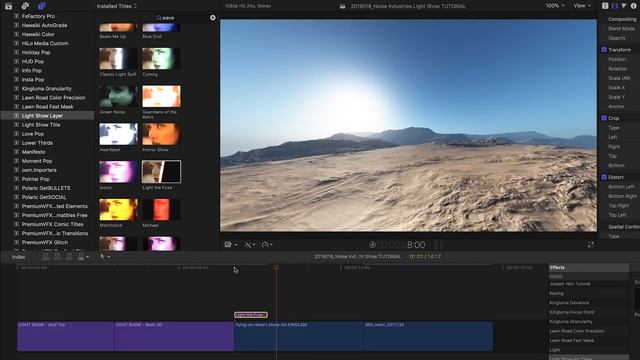Toggle full screen viewer icon
The image size is (640, 360).
(x=591, y=244)
